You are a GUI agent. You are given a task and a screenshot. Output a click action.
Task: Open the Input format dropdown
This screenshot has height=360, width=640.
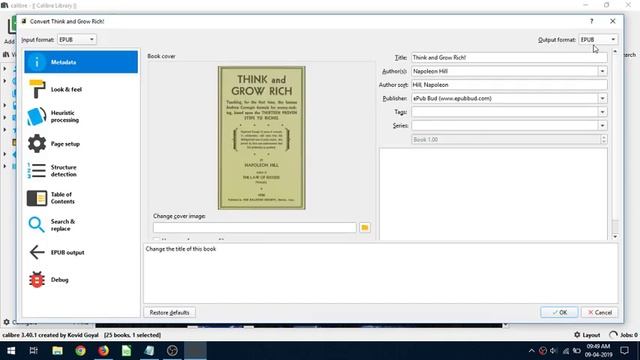click(77, 40)
